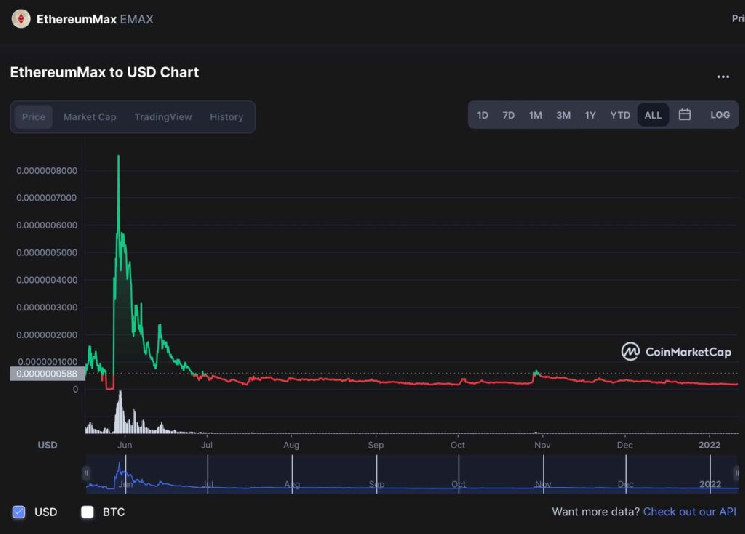Open the History tab
This screenshot has height=534, width=745.
click(226, 117)
